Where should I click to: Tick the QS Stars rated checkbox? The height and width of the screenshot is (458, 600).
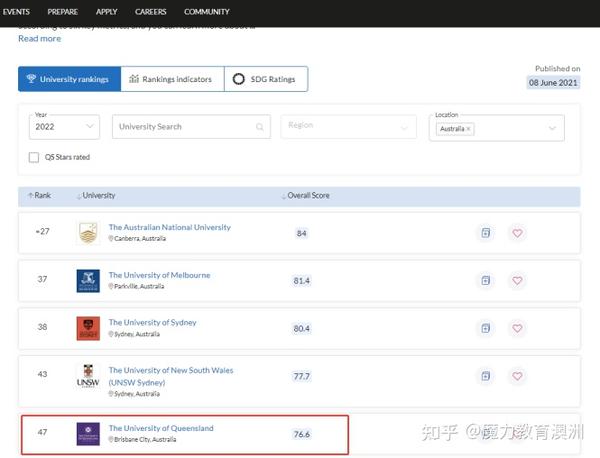pos(34,157)
